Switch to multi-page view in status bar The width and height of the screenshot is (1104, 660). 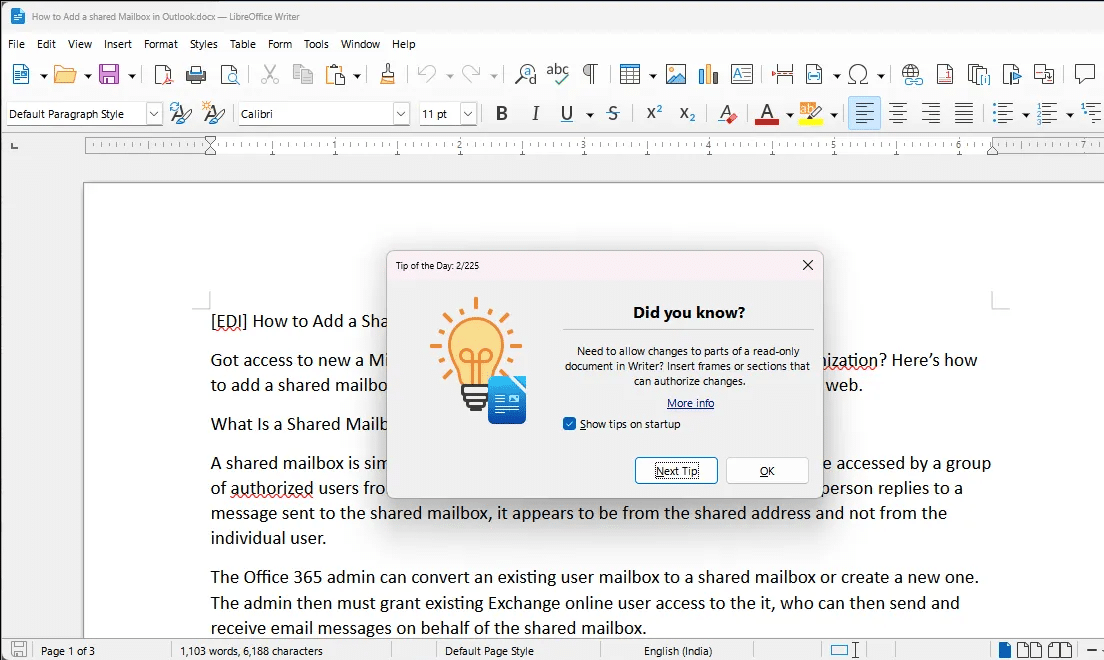coord(1029,649)
